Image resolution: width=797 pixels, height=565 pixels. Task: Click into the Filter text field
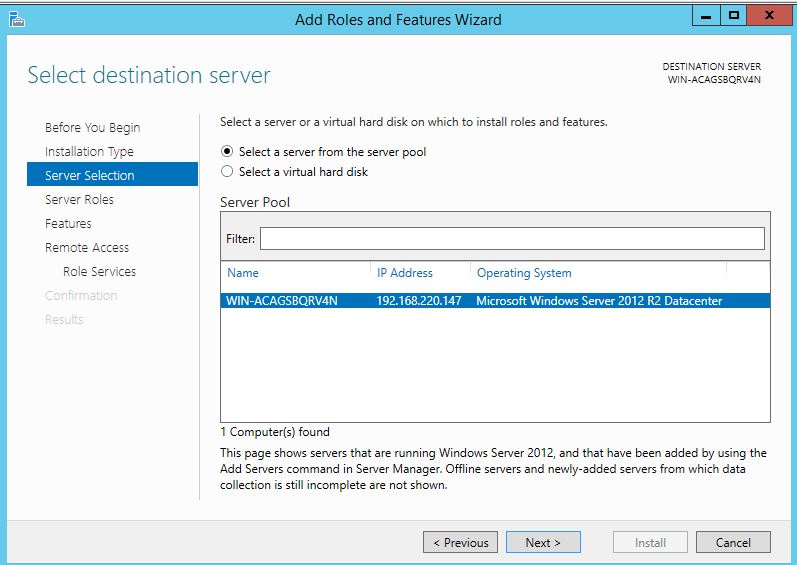pyautogui.click(x=511, y=239)
